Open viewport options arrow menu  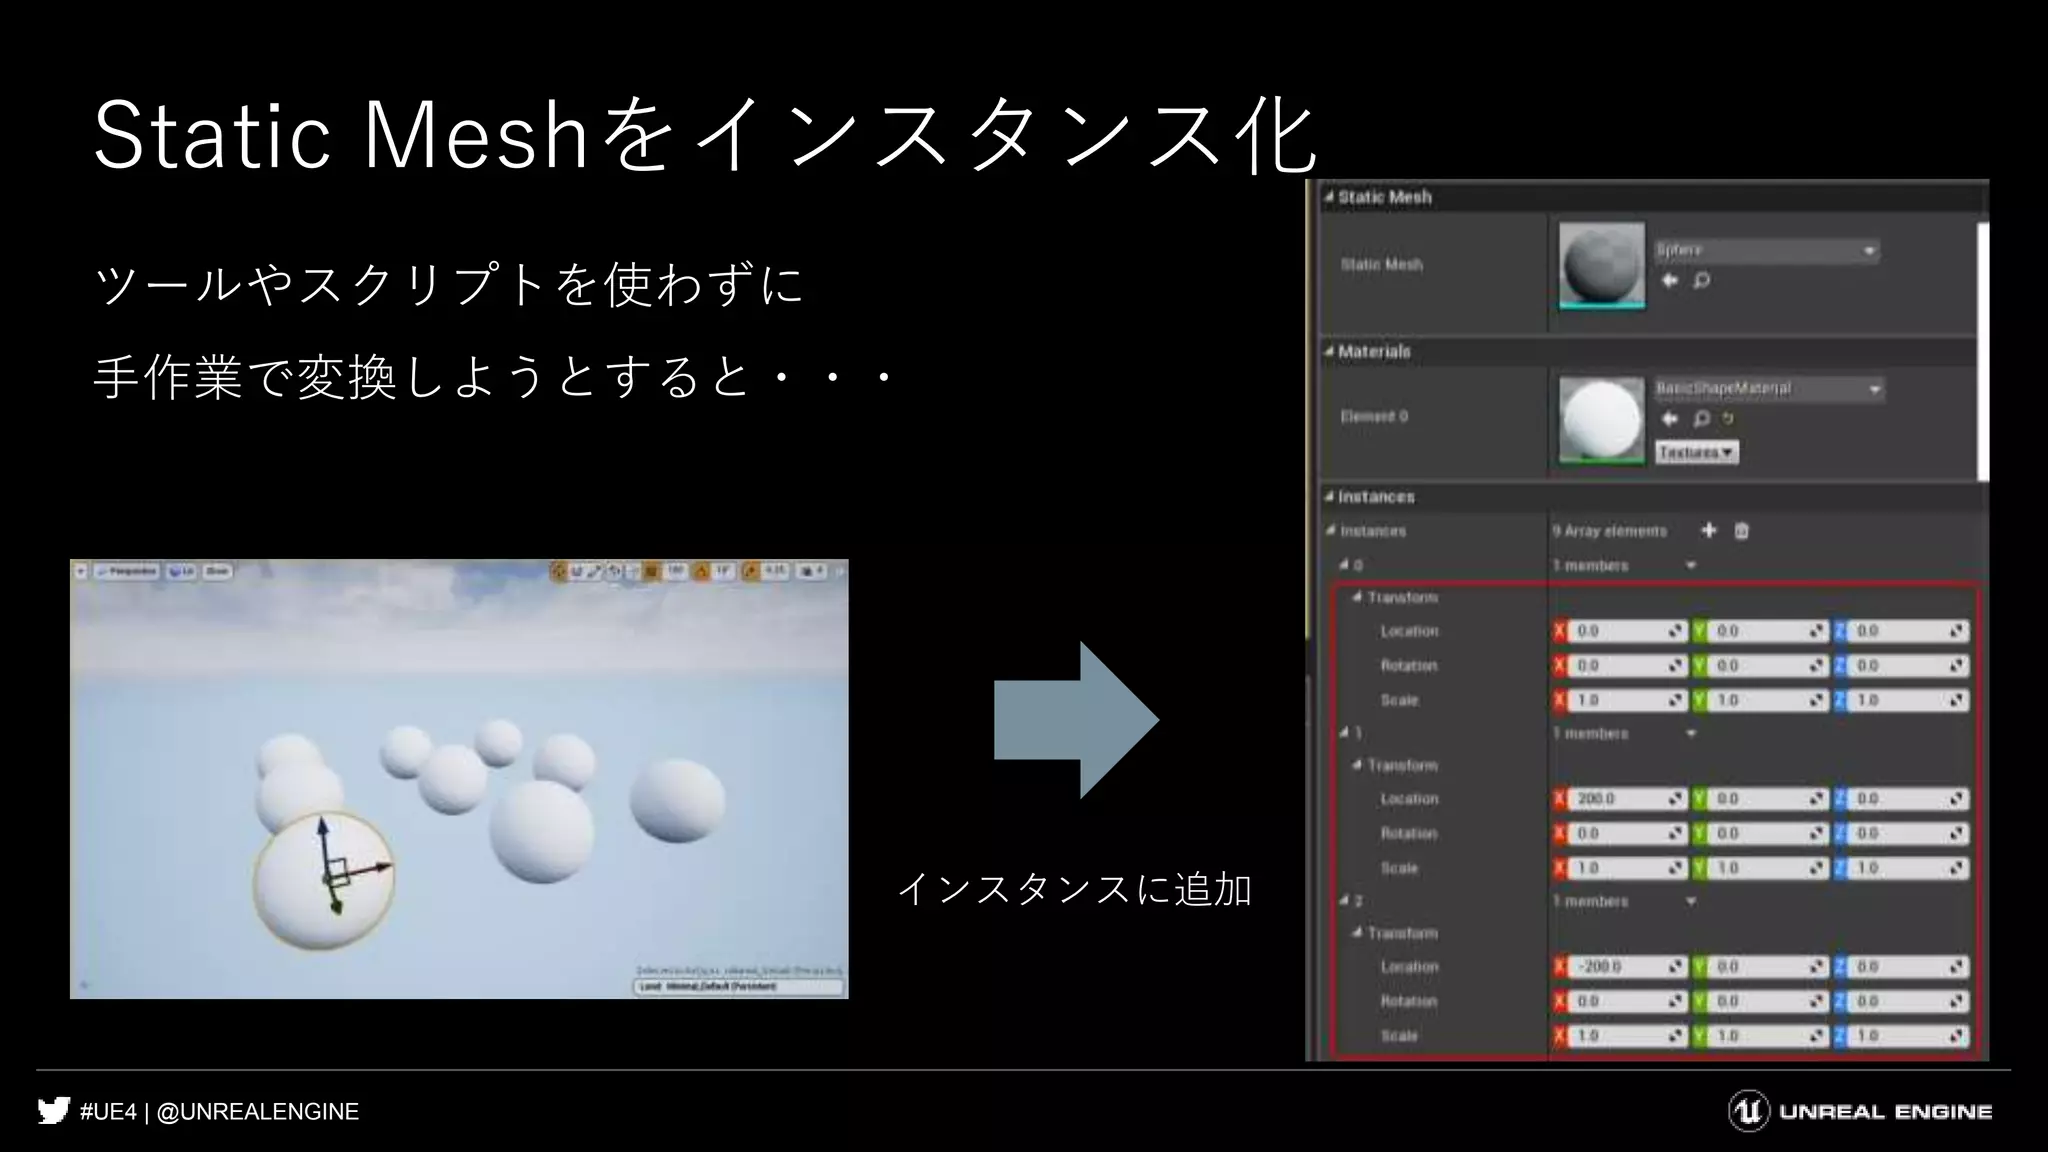(x=81, y=571)
